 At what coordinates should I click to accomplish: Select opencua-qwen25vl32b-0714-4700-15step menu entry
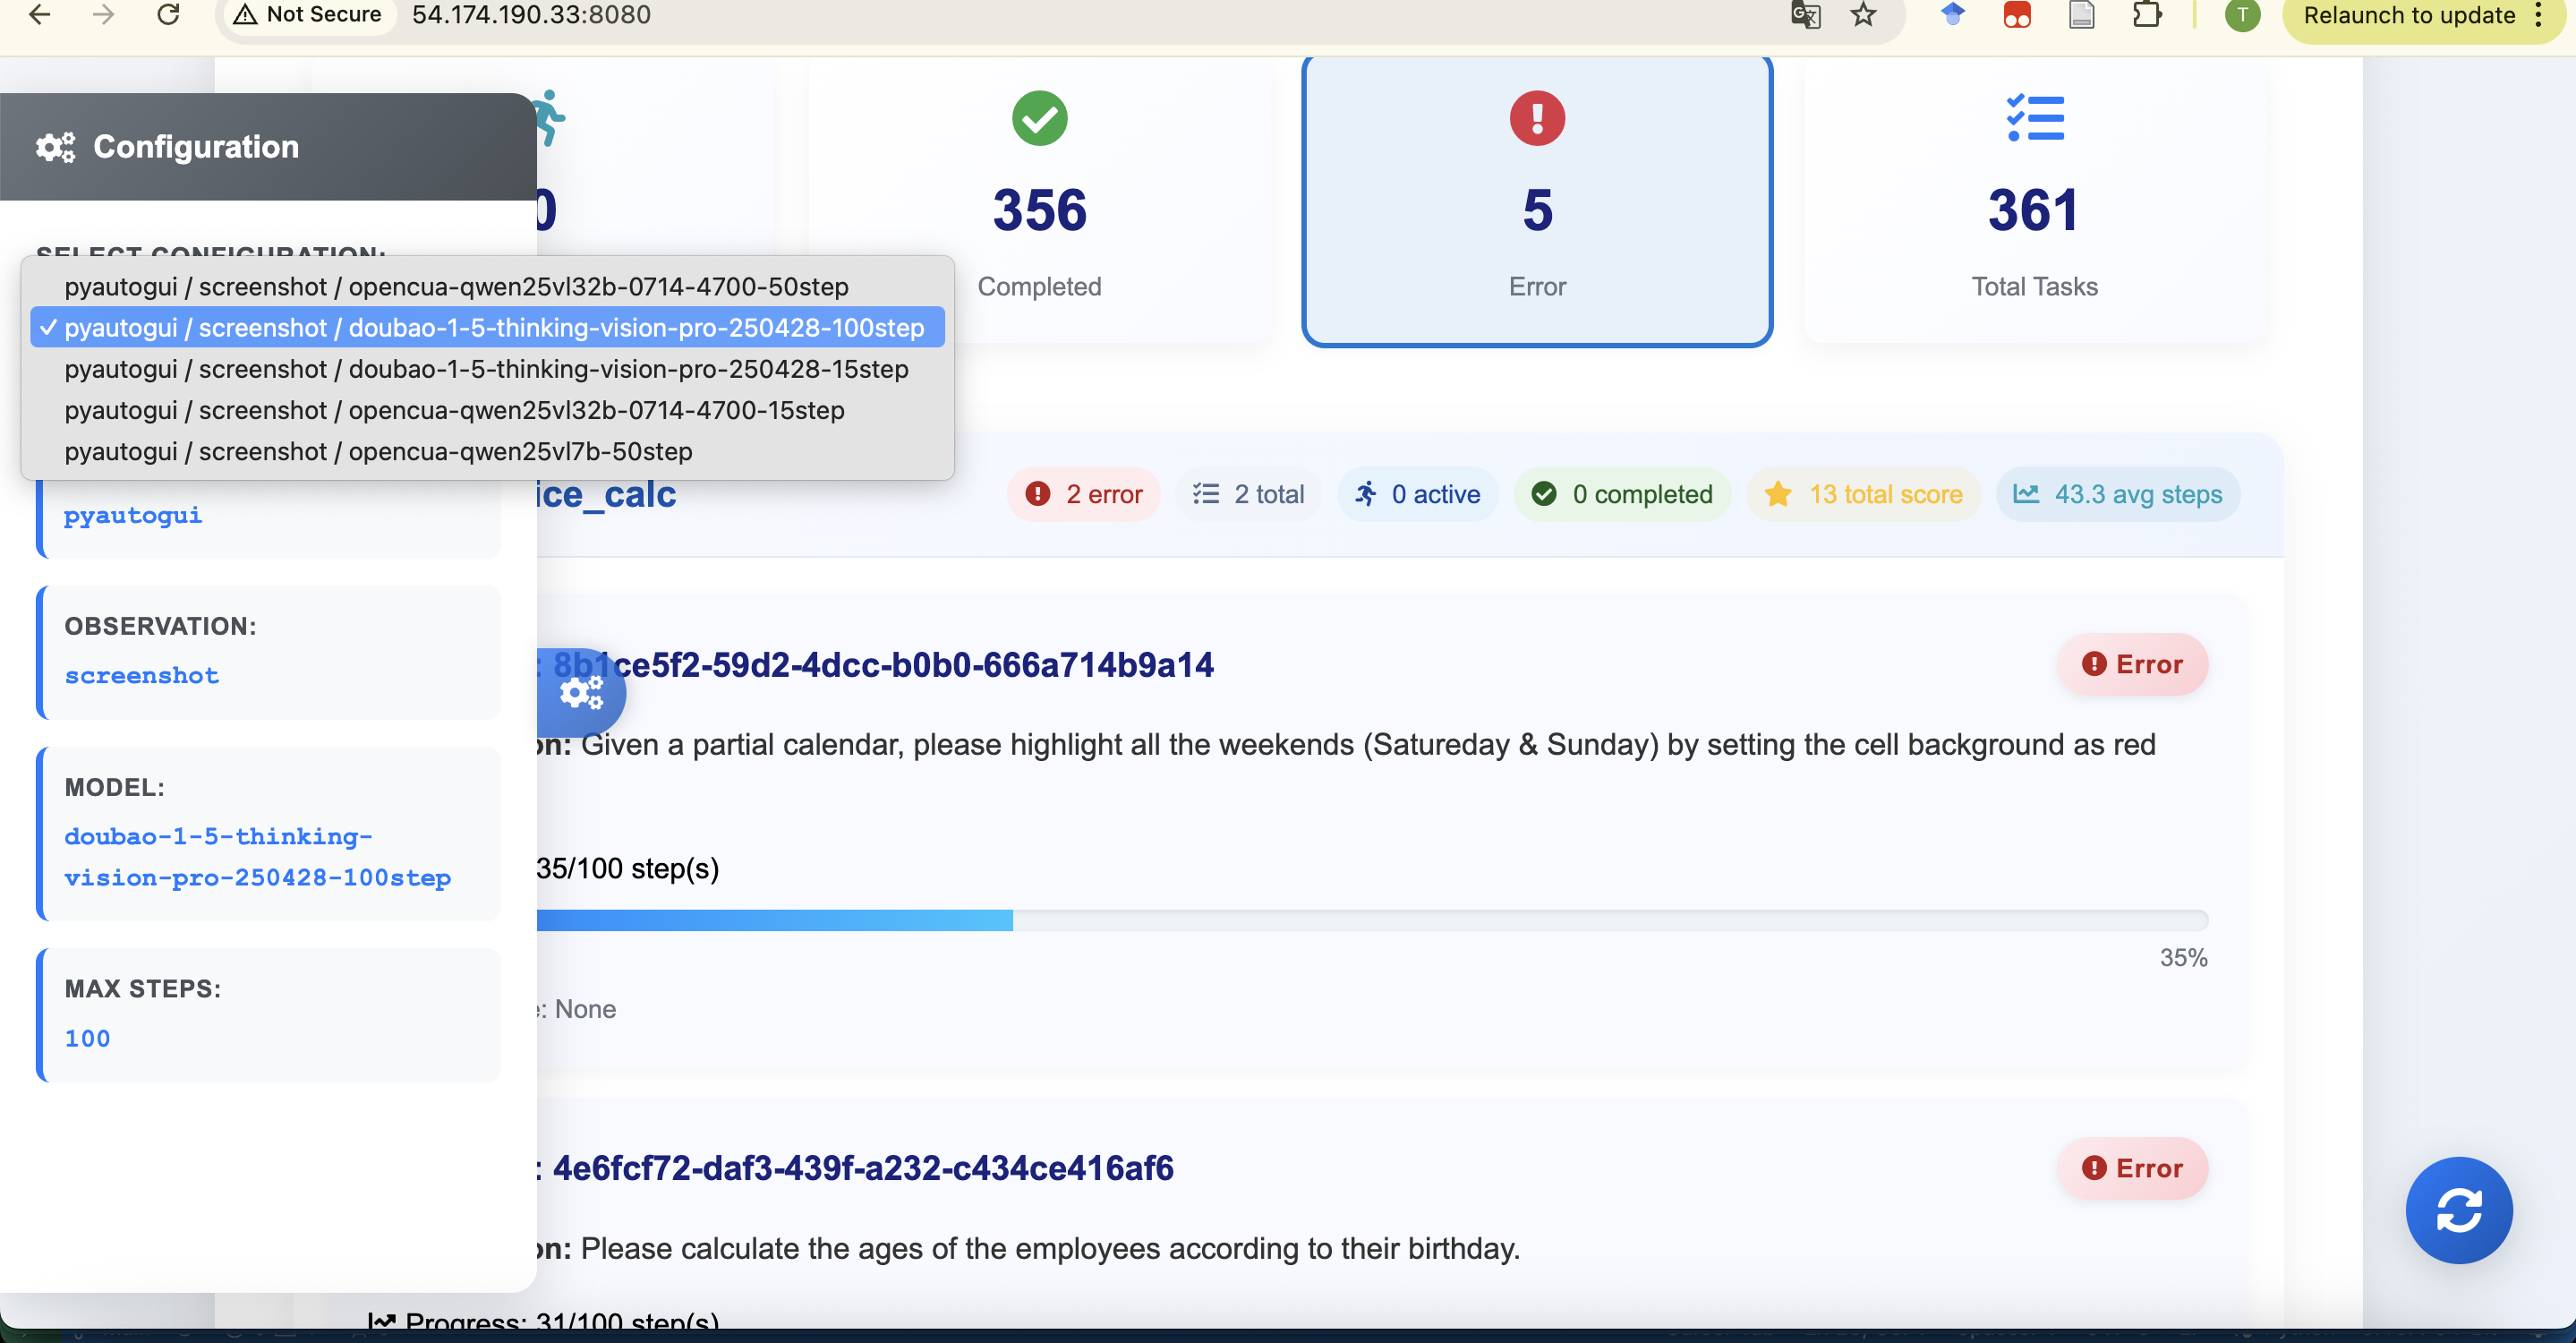[454, 410]
